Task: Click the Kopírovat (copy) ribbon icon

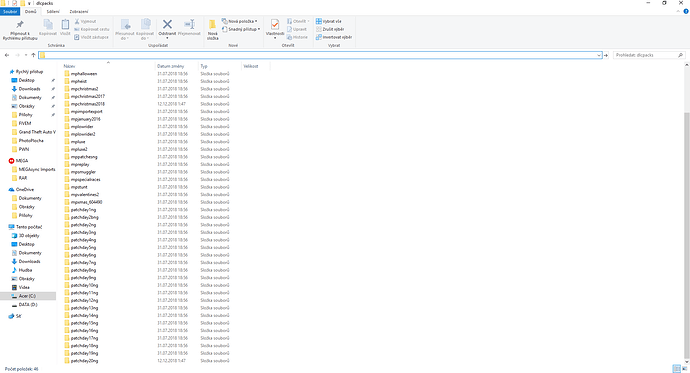Action: pos(48,25)
